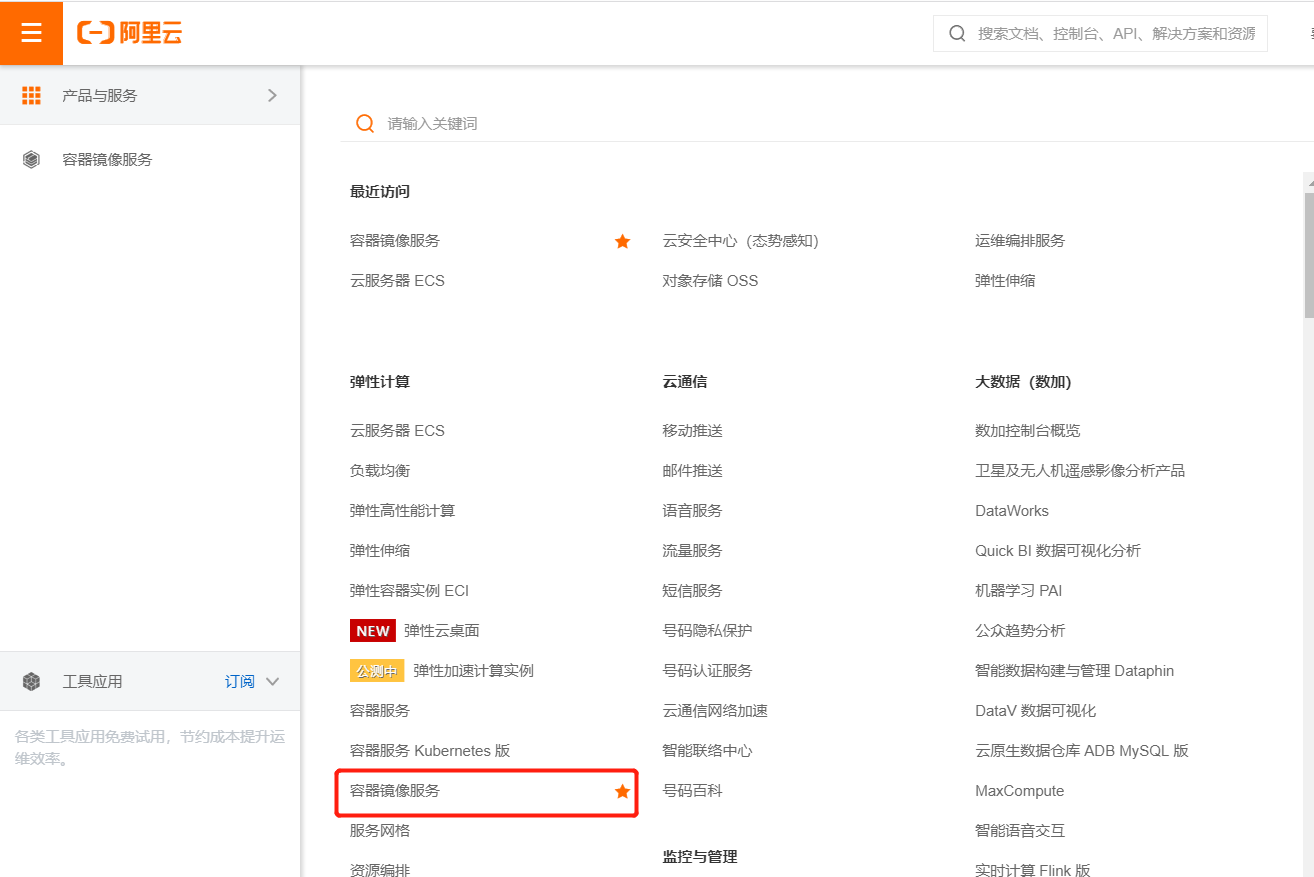Toggle star on 容器镜像服务 in 弹性计算
Screen dimensions: 1314x877
click(622, 791)
